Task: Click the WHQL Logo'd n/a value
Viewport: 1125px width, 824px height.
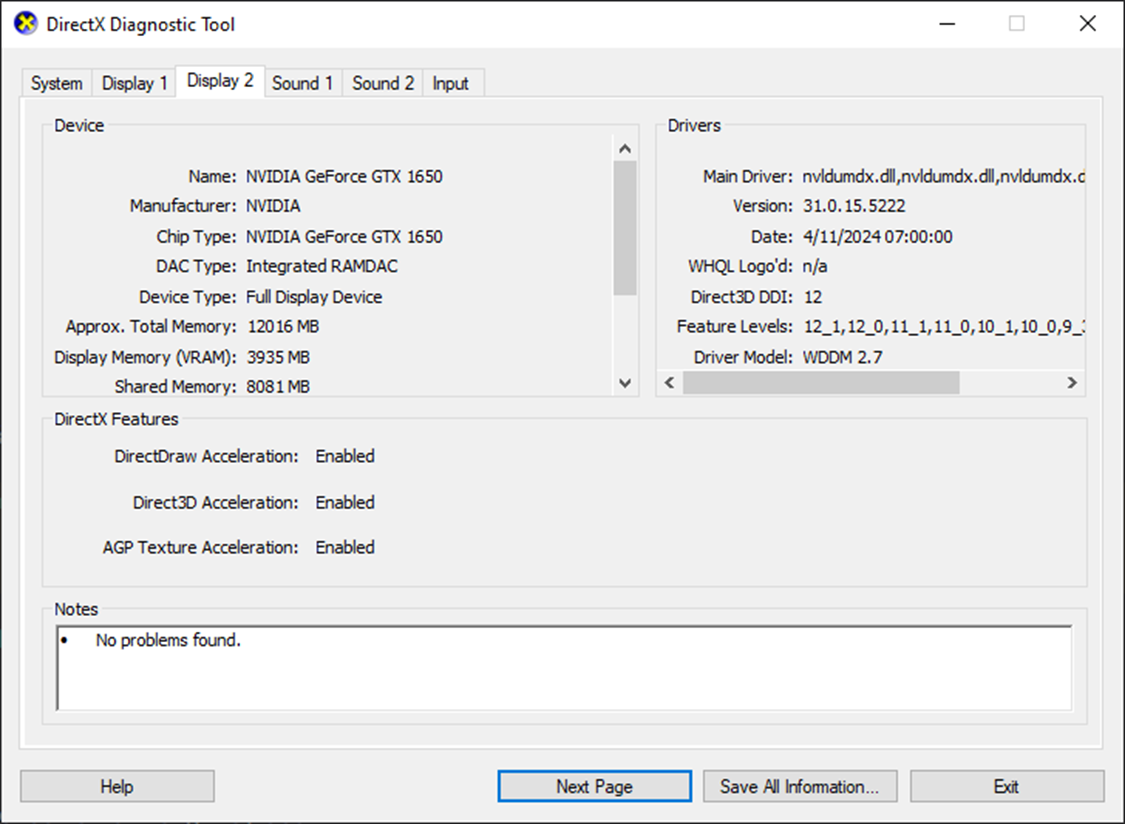Action: coord(815,266)
